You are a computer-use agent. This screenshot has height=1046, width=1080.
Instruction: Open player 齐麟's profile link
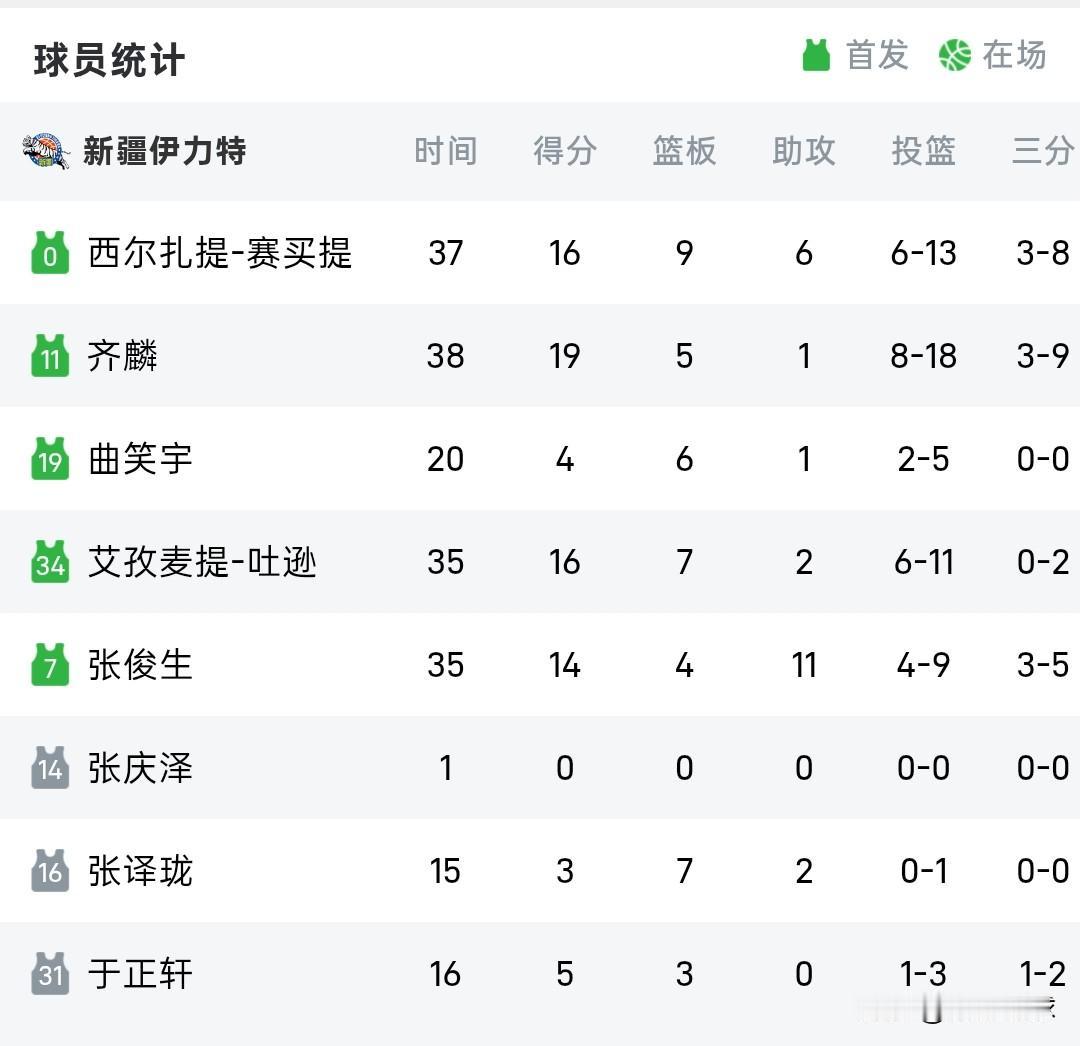[x=123, y=356]
